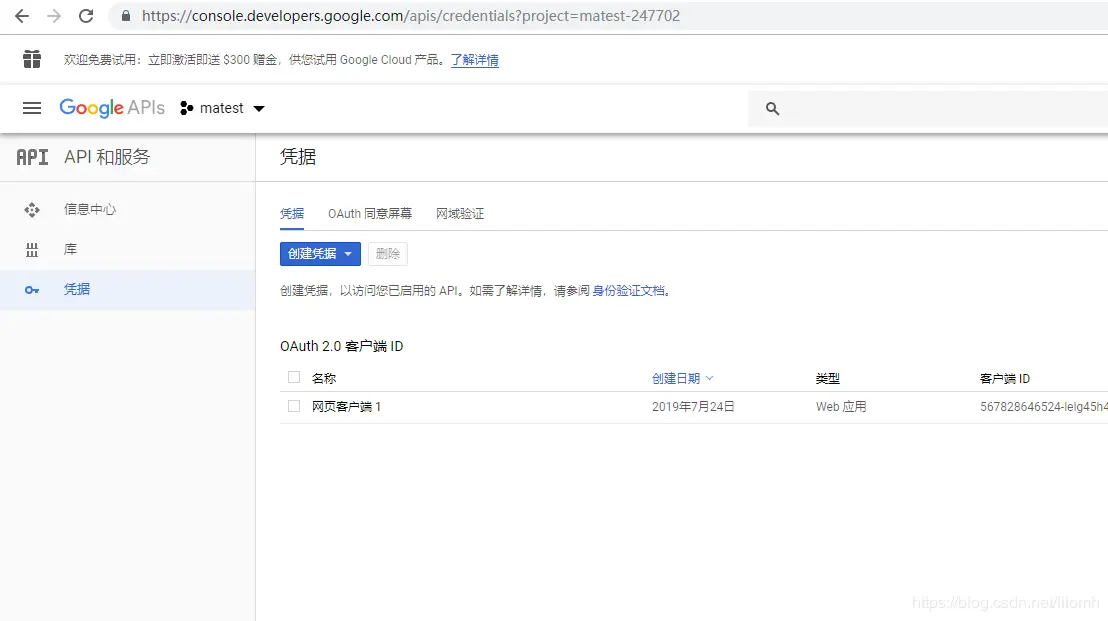1108x621 pixels.
Task: Click the 删除 button
Action: [388, 254]
